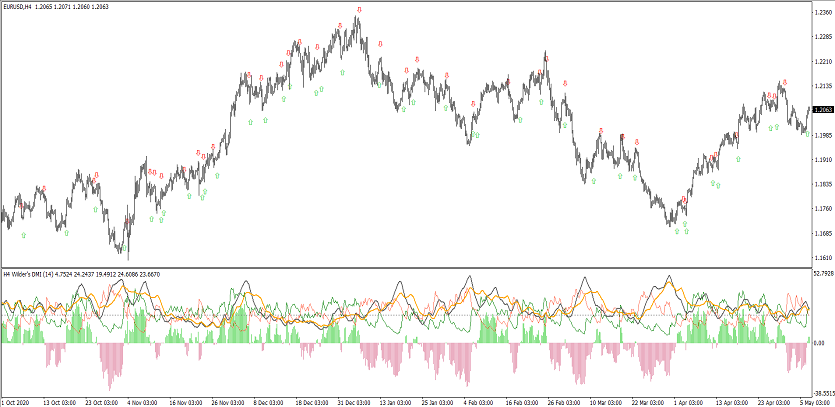Click the Wilder's DMI (14) indicator label
This screenshot has width=835, height=407.
pos(38,274)
